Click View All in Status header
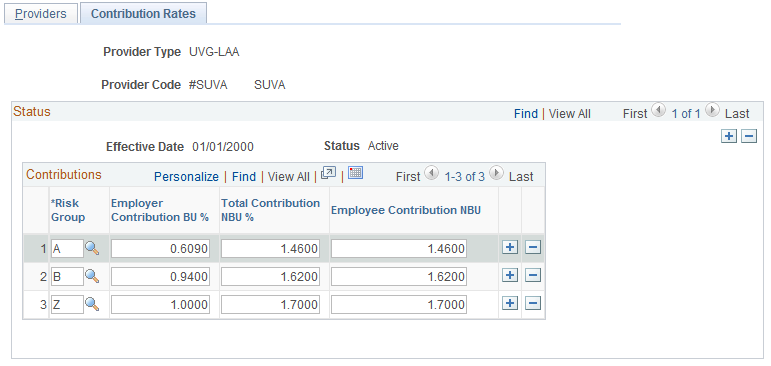Image resolution: width=771 pixels, height=366 pixels. click(569, 114)
